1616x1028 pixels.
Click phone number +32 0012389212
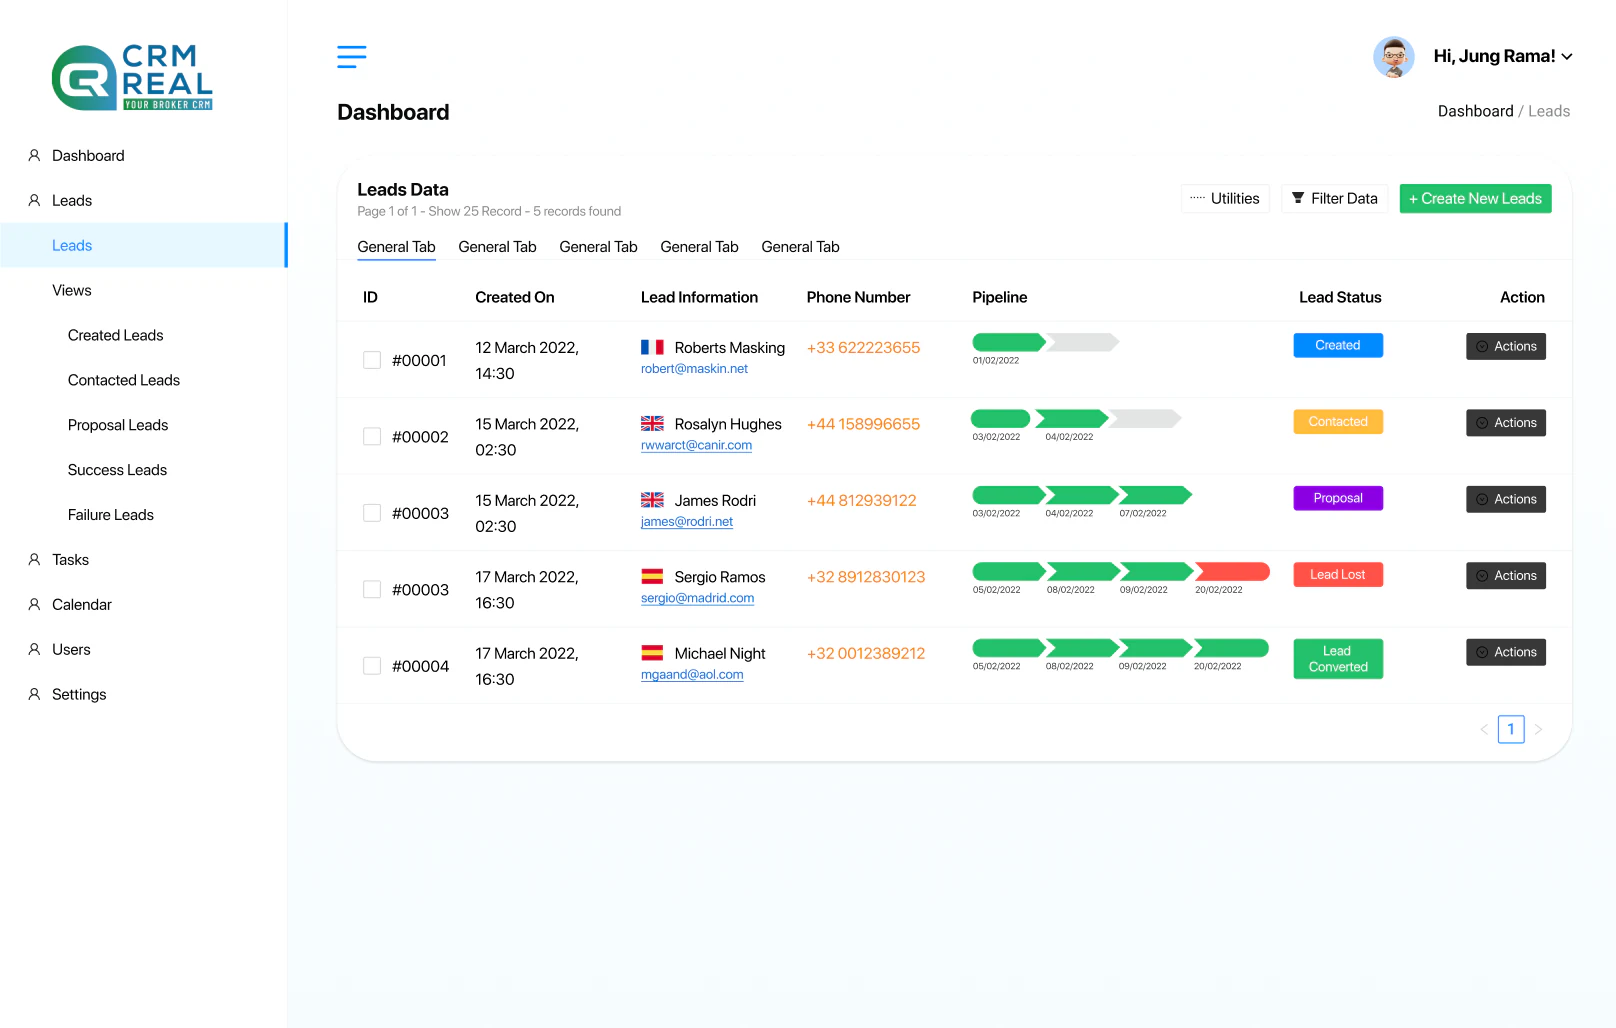866,654
